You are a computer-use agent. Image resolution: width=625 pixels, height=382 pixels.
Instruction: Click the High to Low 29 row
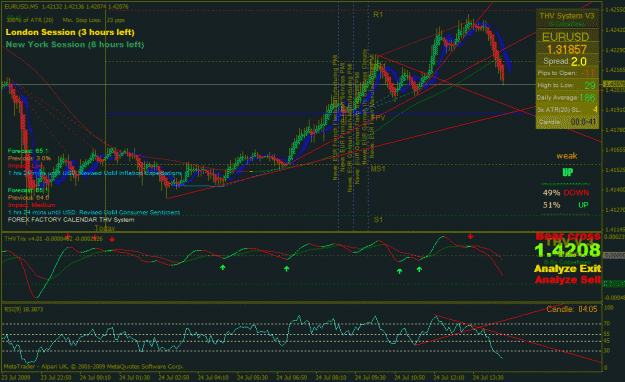567,85
